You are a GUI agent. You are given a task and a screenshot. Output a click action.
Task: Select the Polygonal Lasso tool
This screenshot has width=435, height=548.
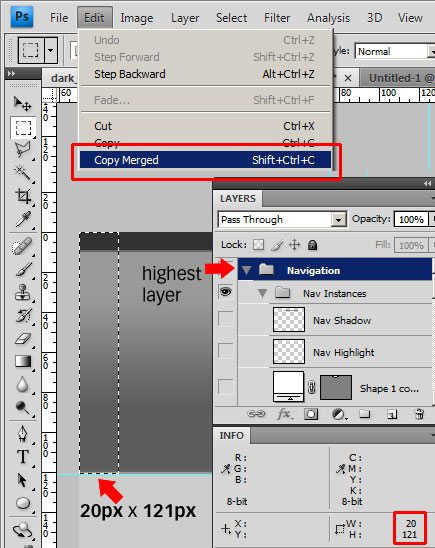23,150
